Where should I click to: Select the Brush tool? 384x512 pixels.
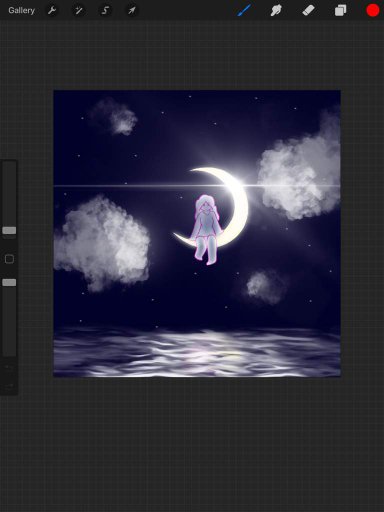point(244,10)
